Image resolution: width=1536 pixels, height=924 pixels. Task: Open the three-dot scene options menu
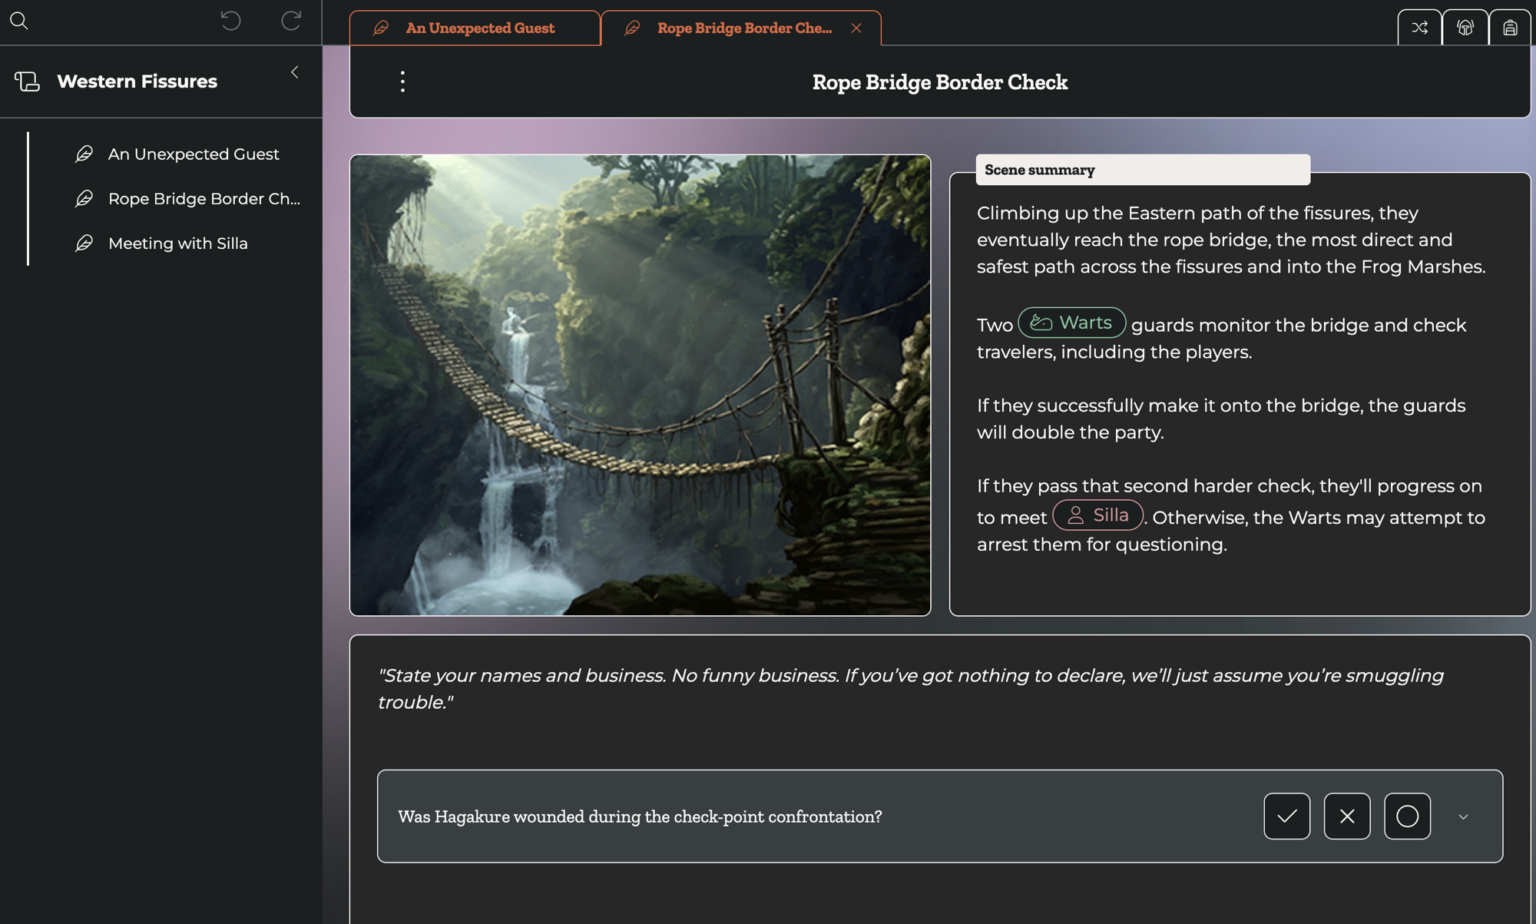(x=402, y=82)
